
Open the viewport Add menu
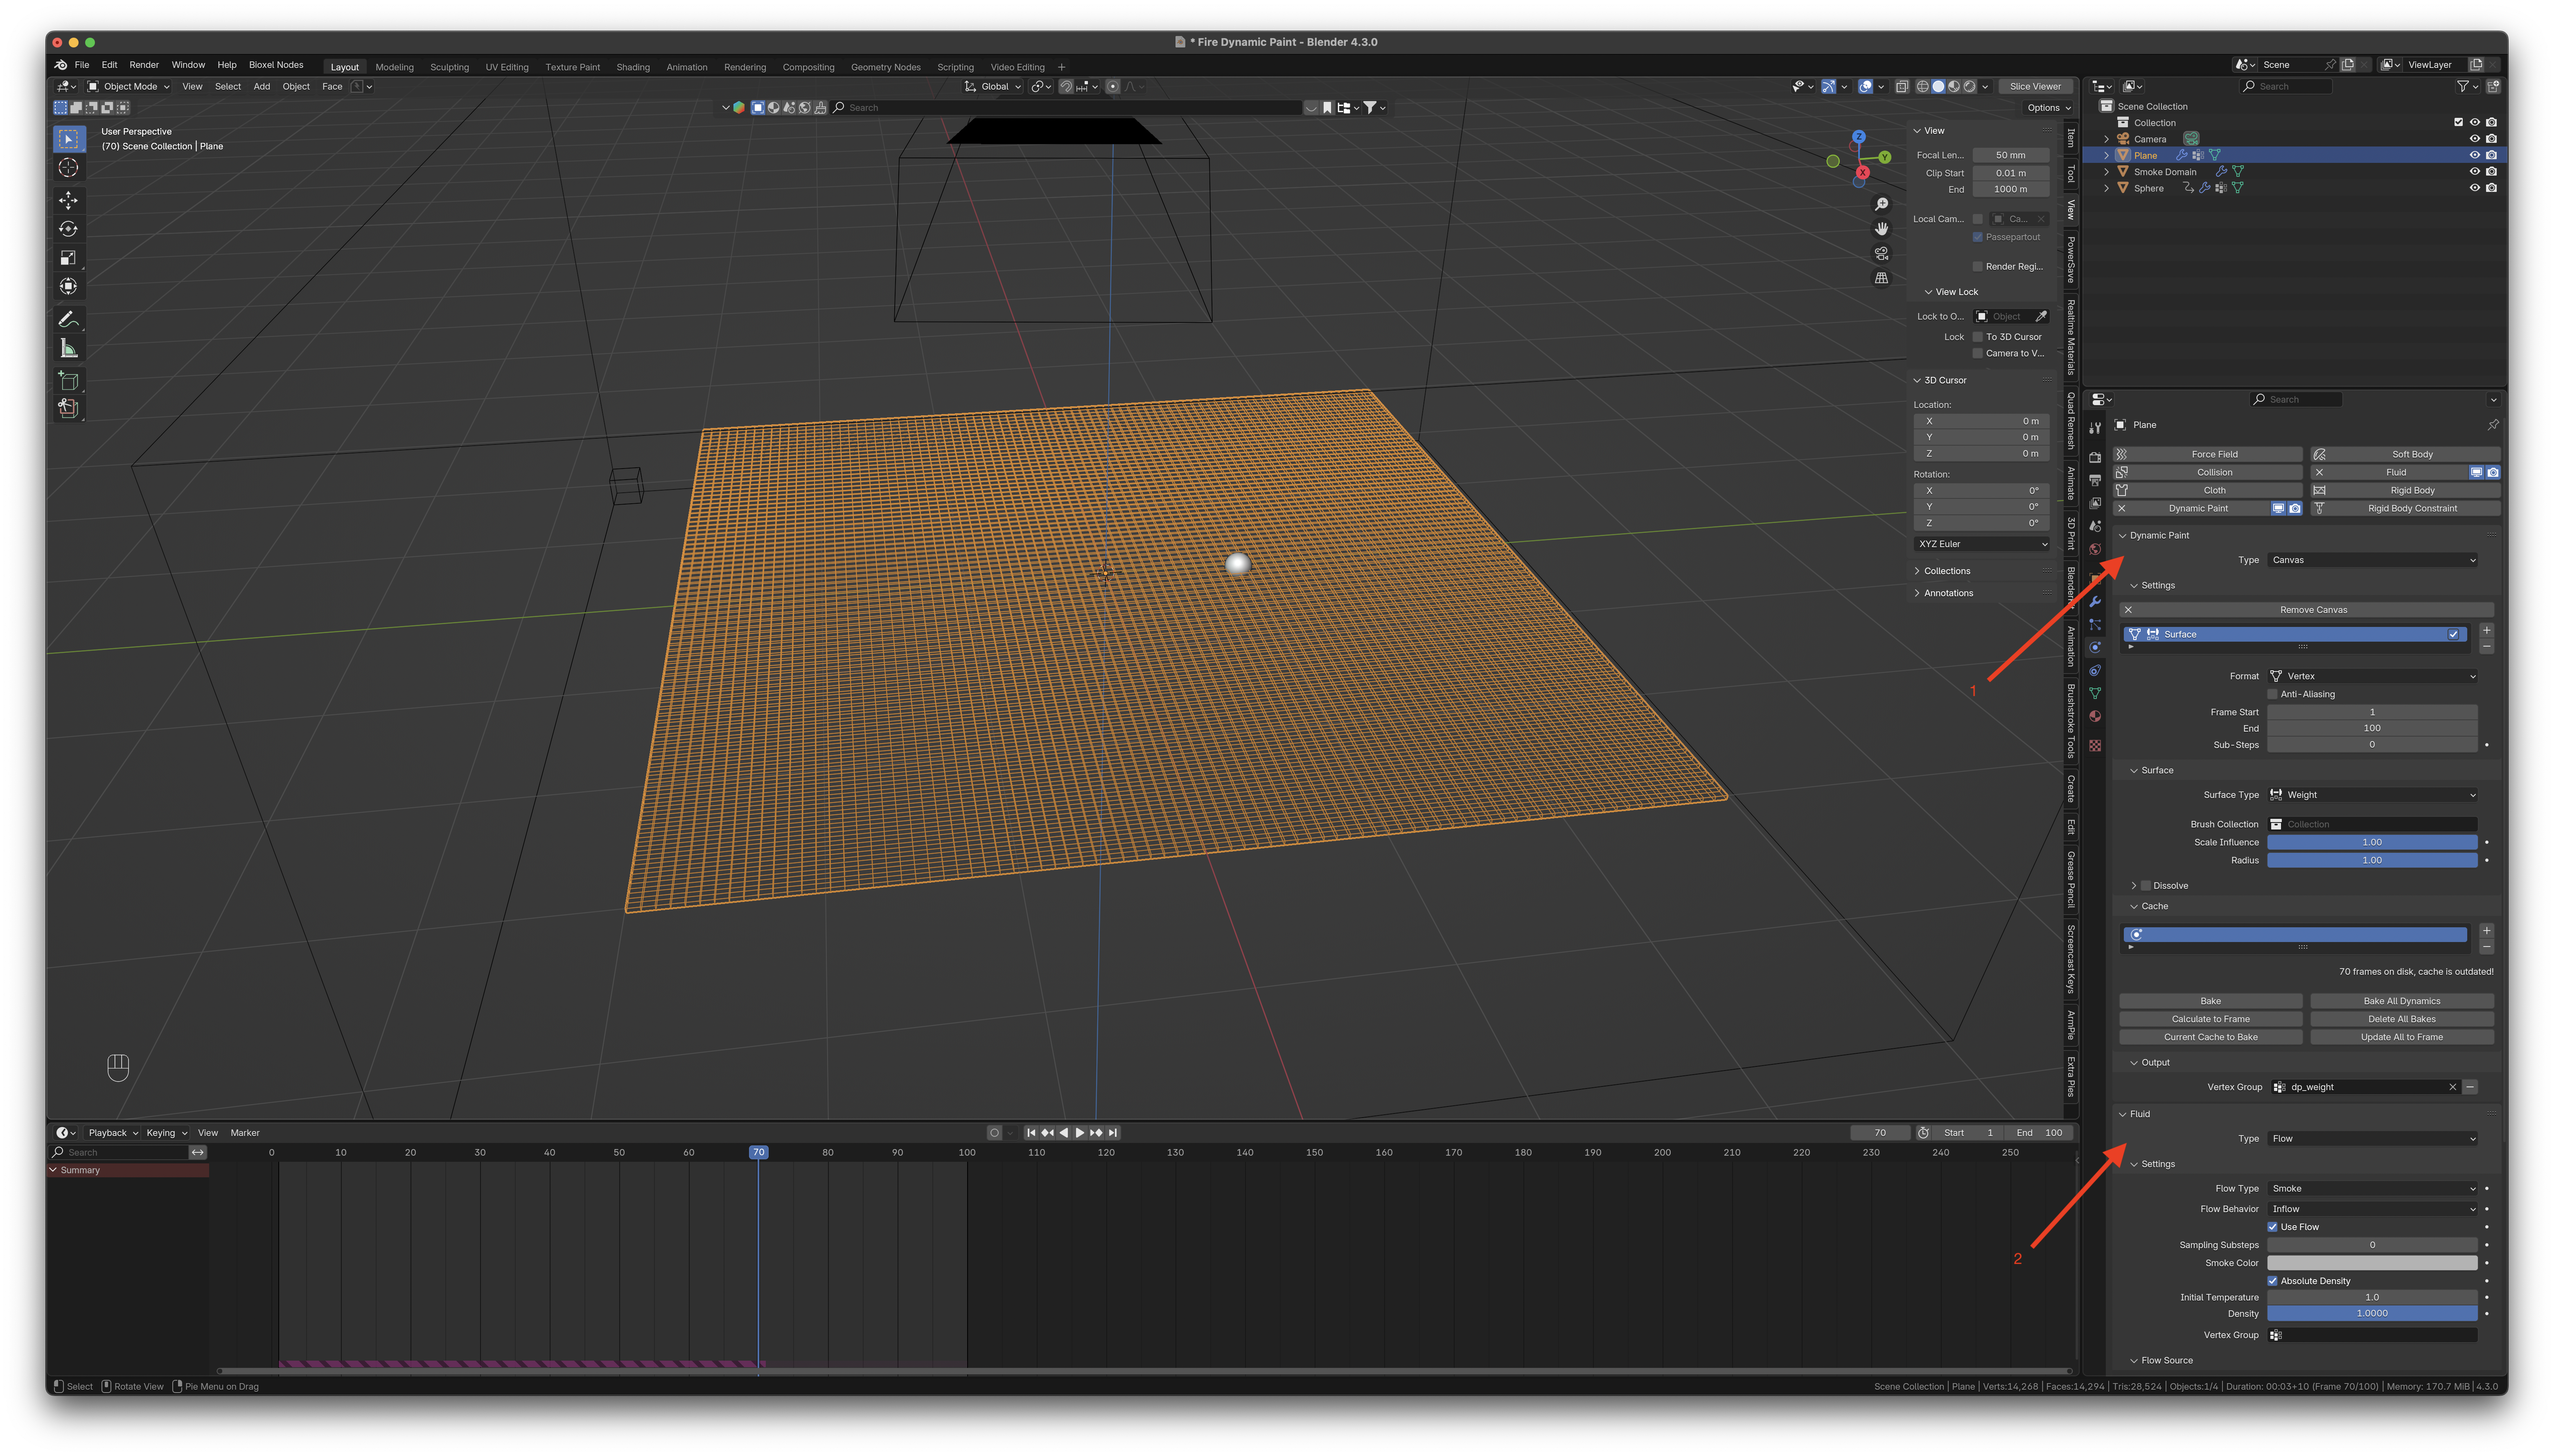(x=262, y=87)
